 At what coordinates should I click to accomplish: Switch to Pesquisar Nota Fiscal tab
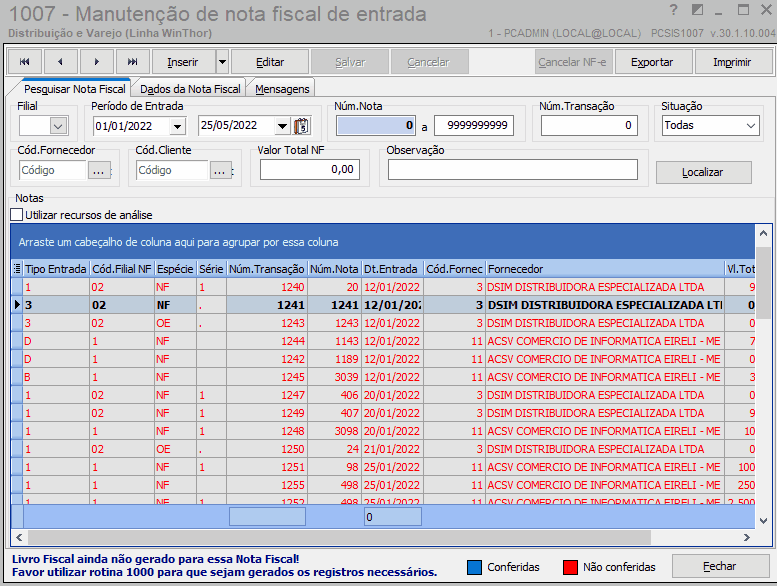pyautogui.click(x=74, y=89)
